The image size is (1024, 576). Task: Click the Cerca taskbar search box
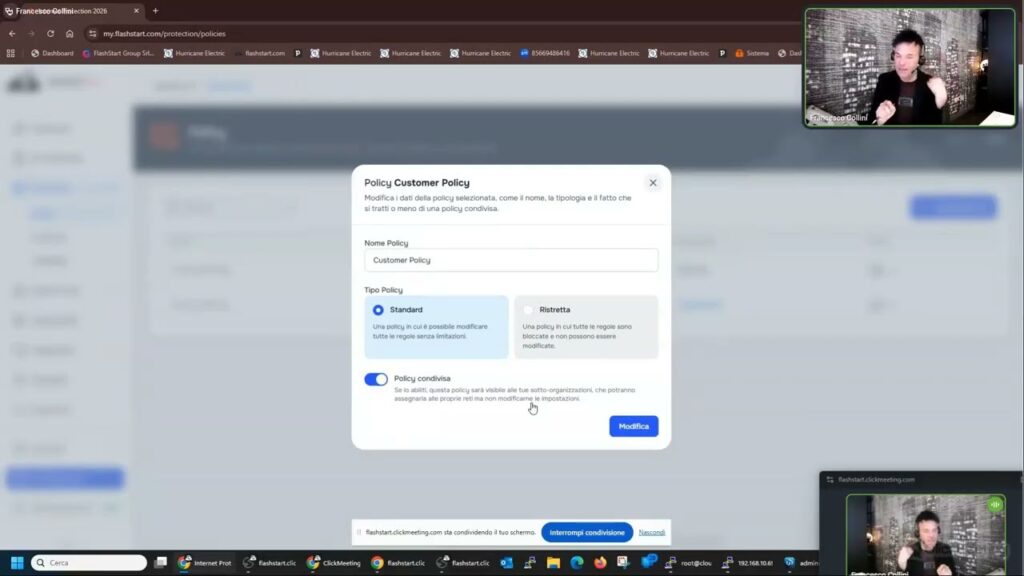[x=89, y=562]
